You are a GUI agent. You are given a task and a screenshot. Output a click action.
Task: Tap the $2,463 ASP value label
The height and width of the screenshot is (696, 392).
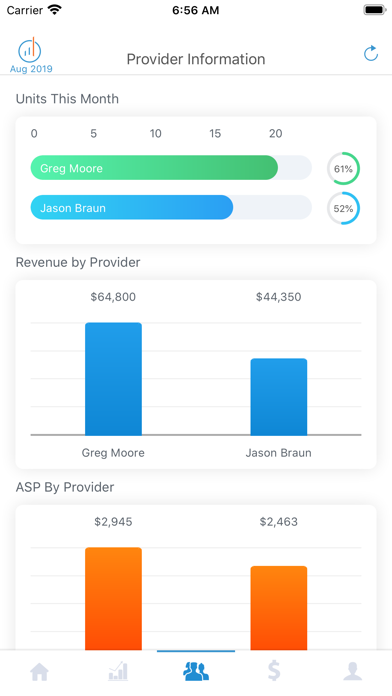(x=279, y=522)
